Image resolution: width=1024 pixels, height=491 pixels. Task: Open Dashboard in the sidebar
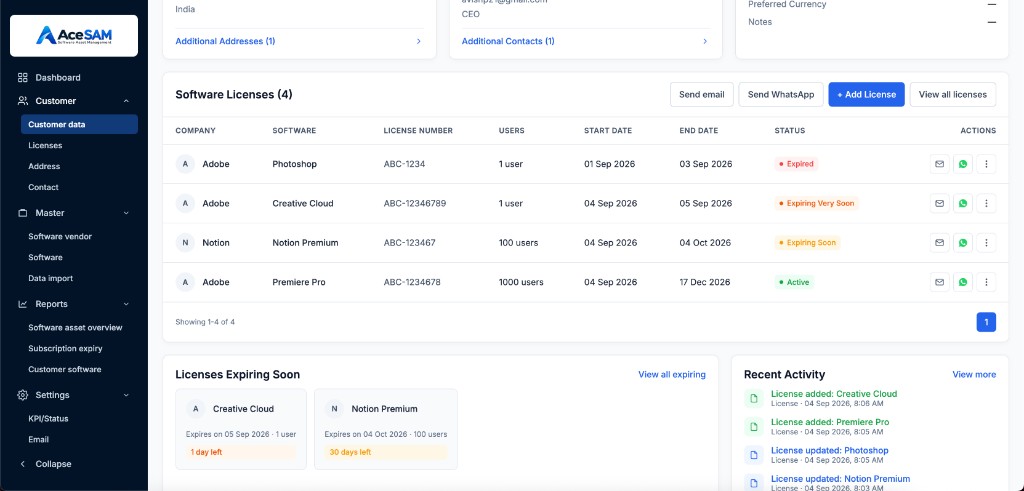[58, 78]
